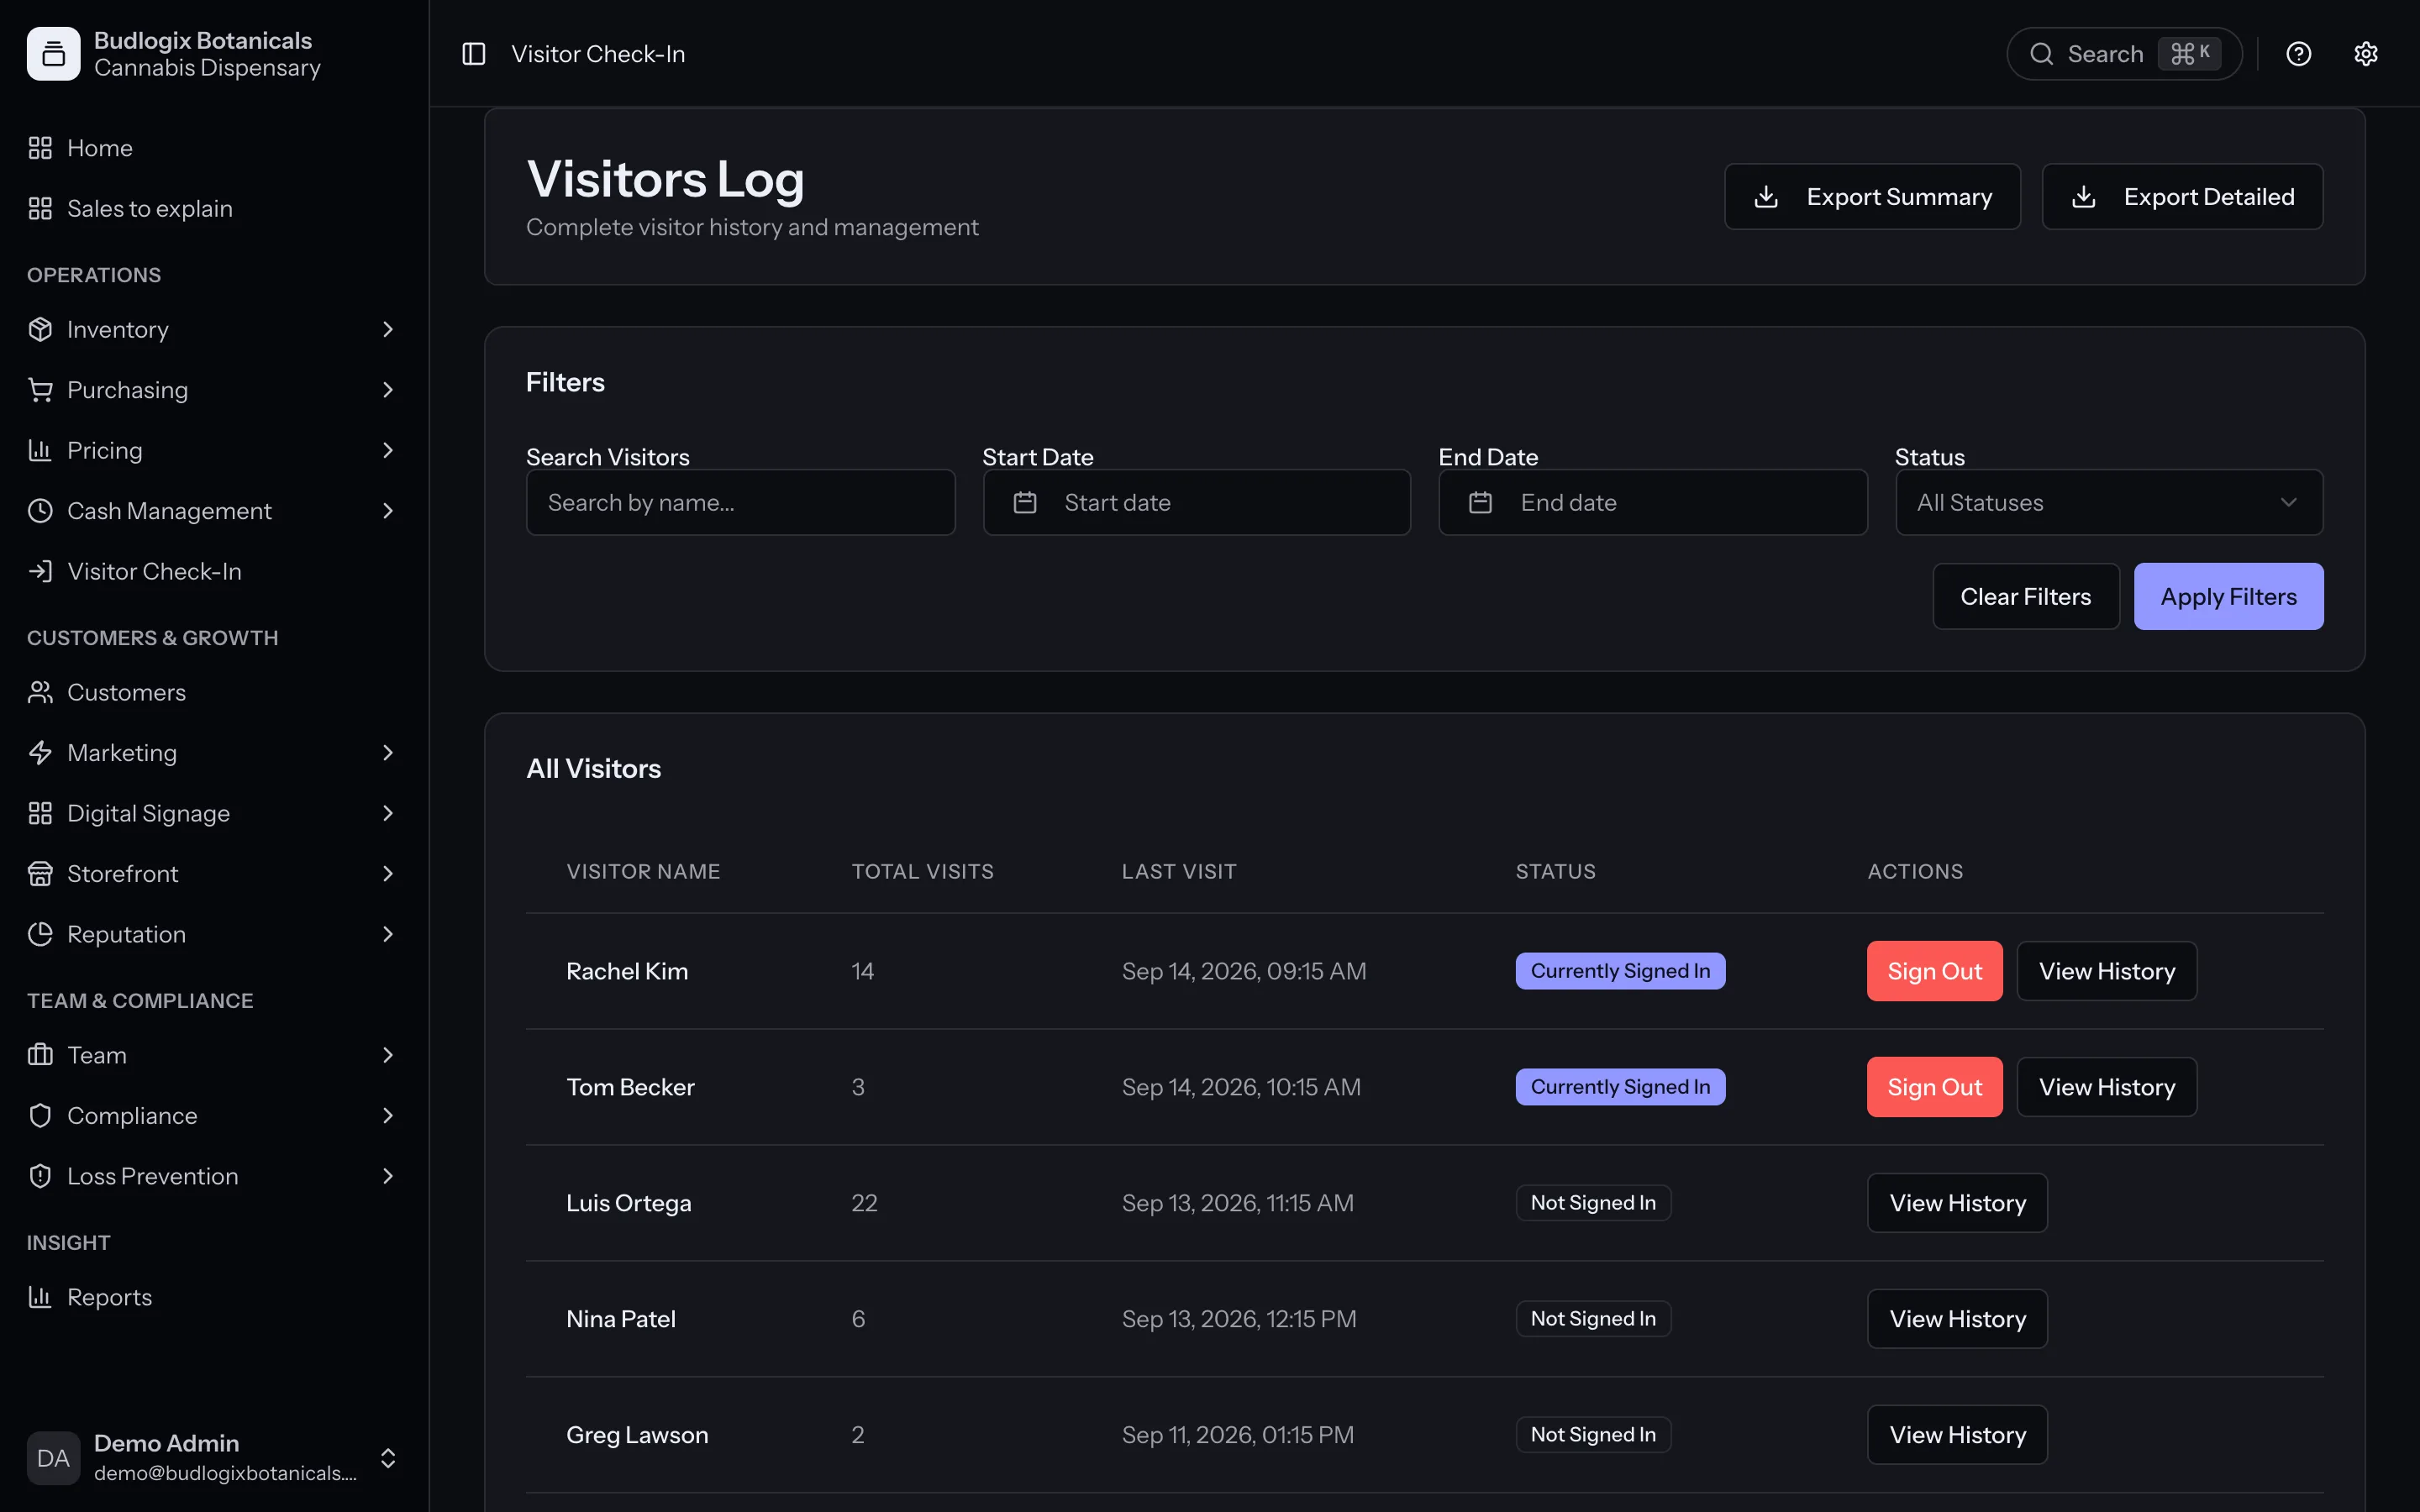Screen dimensions: 2420x1512
Task: Expand the Reputation submenu chevron
Action: [x=388, y=934]
